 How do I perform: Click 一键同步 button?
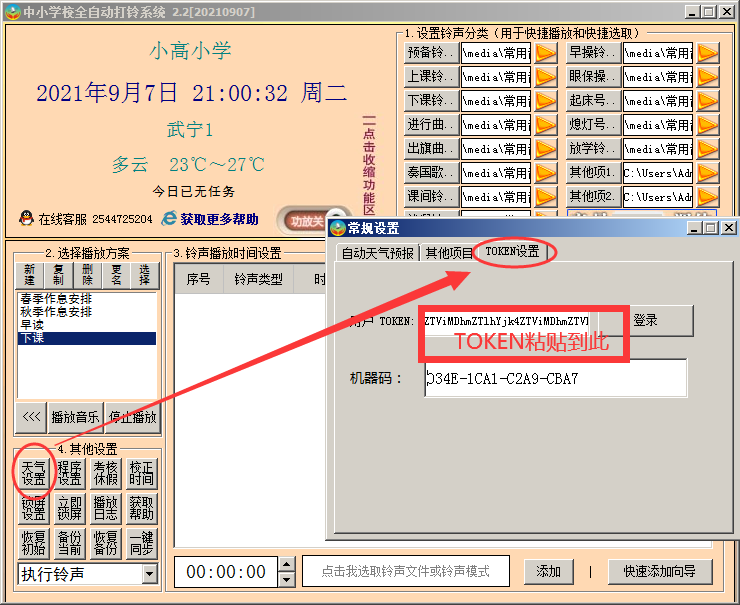point(142,543)
